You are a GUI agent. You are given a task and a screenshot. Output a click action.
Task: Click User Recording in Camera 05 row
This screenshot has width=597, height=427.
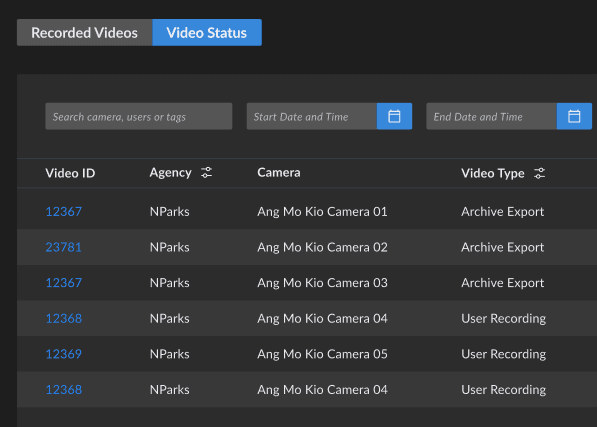[504, 354]
